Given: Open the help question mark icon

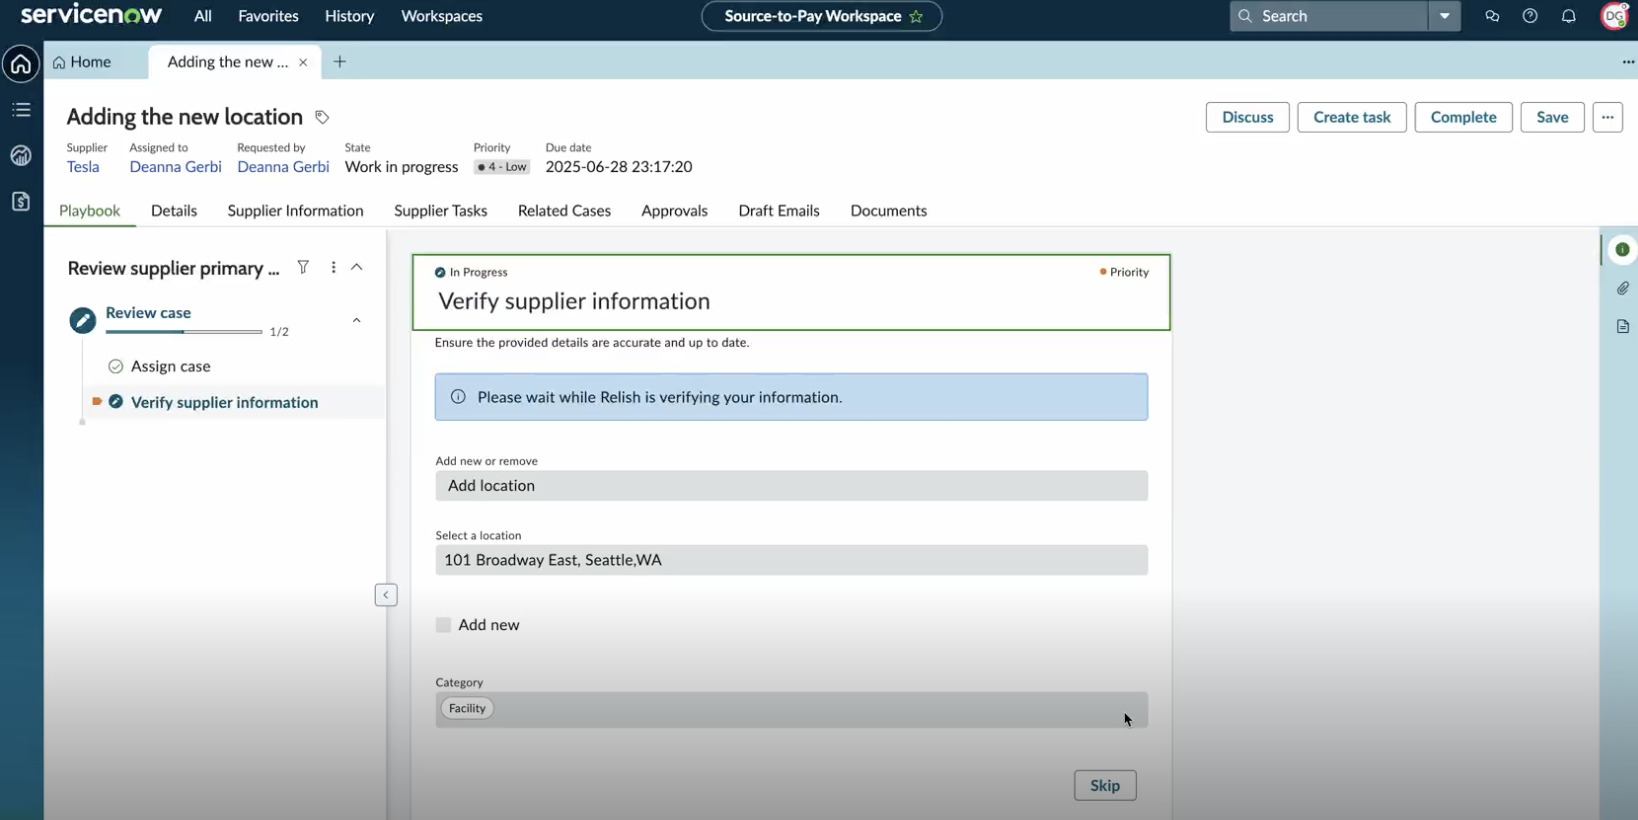Looking at the screenshot, I should tap(1530, 16).
